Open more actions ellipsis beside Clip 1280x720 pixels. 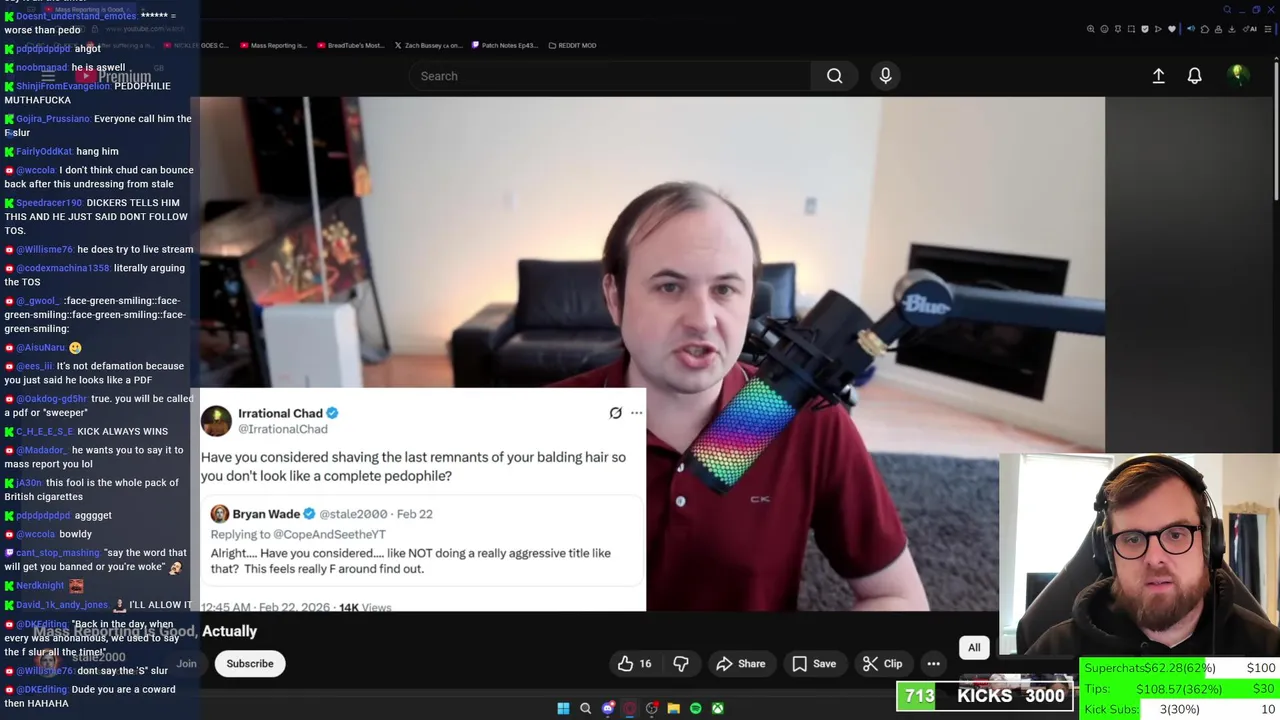(933, 664)
